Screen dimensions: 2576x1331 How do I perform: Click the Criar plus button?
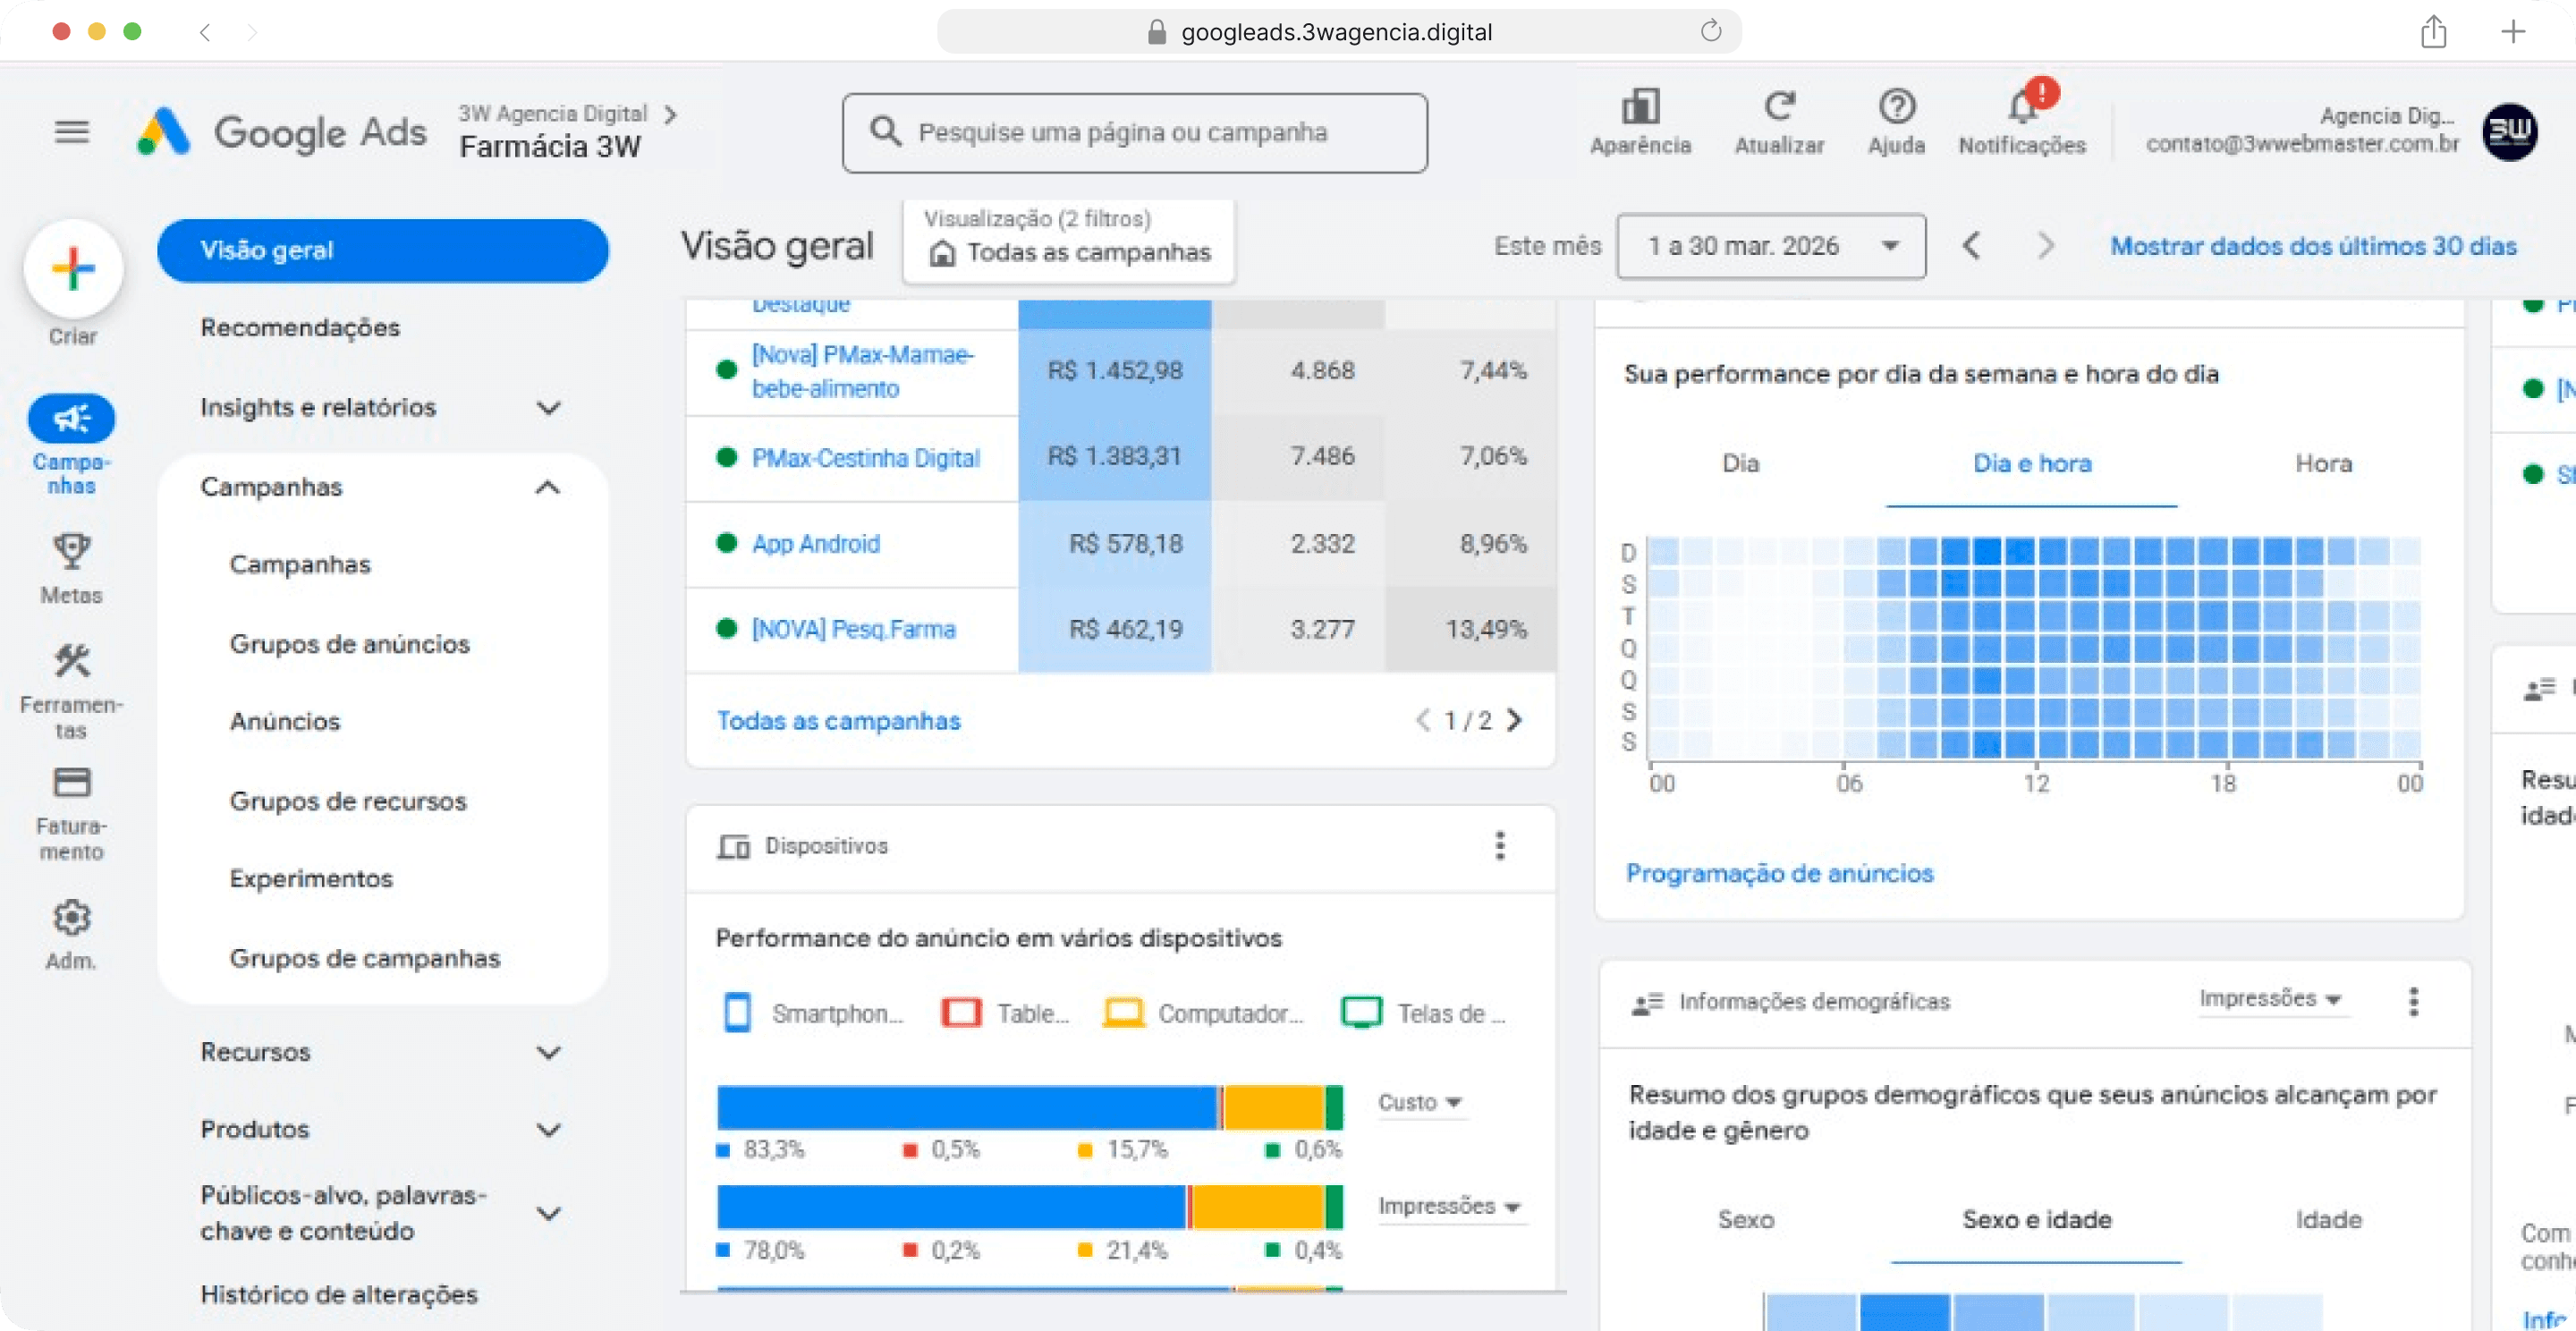[x=73, y=268]
